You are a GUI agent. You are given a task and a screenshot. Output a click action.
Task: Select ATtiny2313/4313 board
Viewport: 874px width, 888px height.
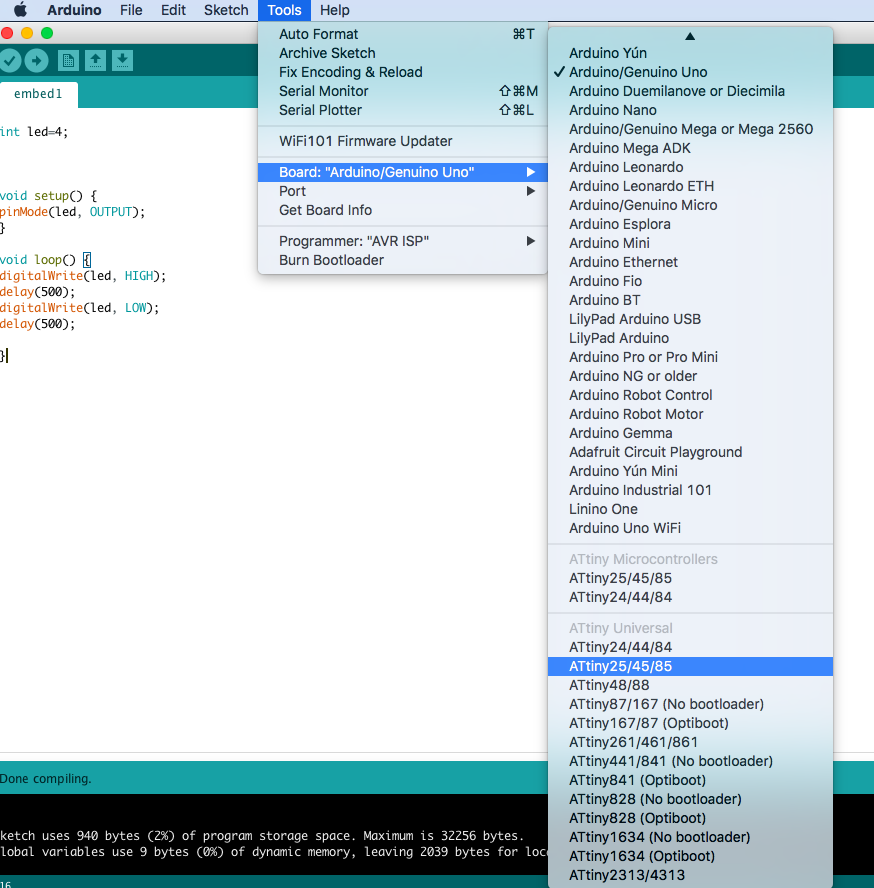[690, 876]
